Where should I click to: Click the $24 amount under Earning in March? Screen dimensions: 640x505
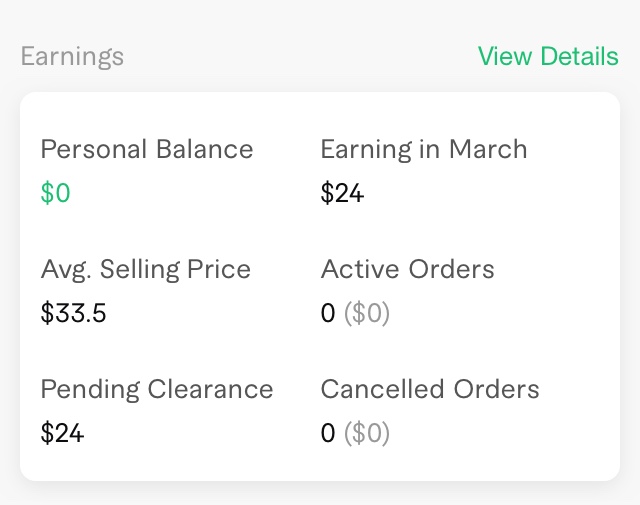click(x=342, y=193)
